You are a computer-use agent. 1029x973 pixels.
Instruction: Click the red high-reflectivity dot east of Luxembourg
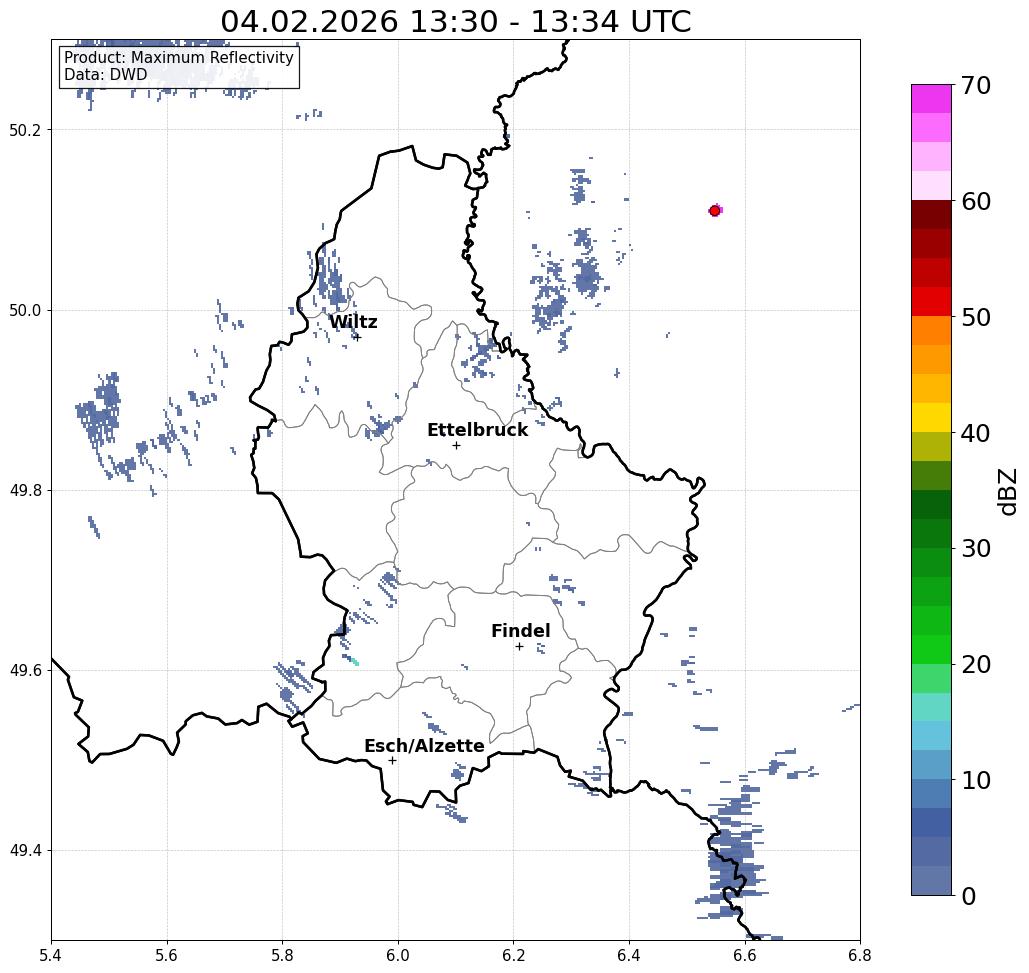pyautogui.click(x=715, y=211)
